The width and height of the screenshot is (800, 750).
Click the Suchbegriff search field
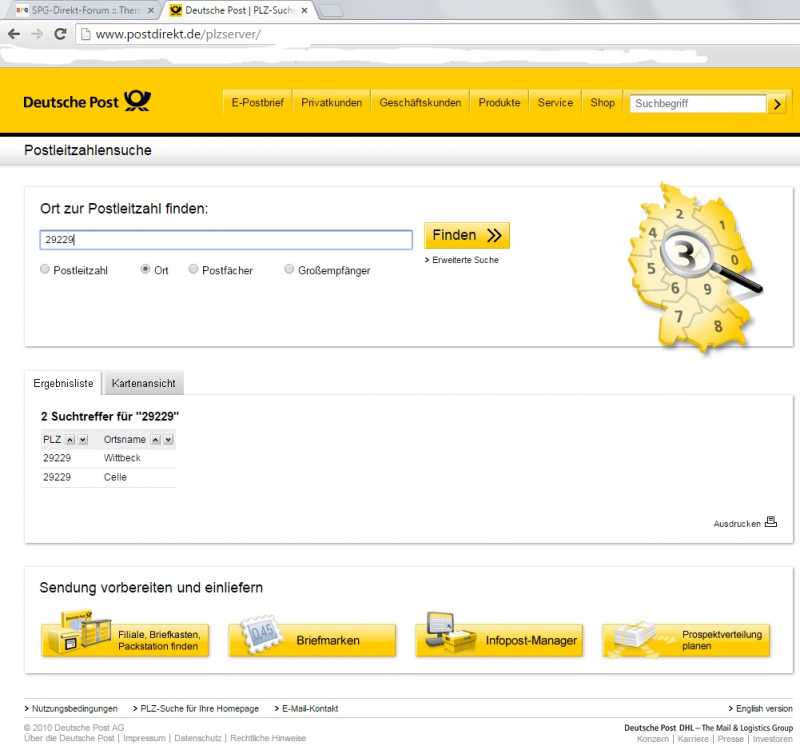(698, 104)
